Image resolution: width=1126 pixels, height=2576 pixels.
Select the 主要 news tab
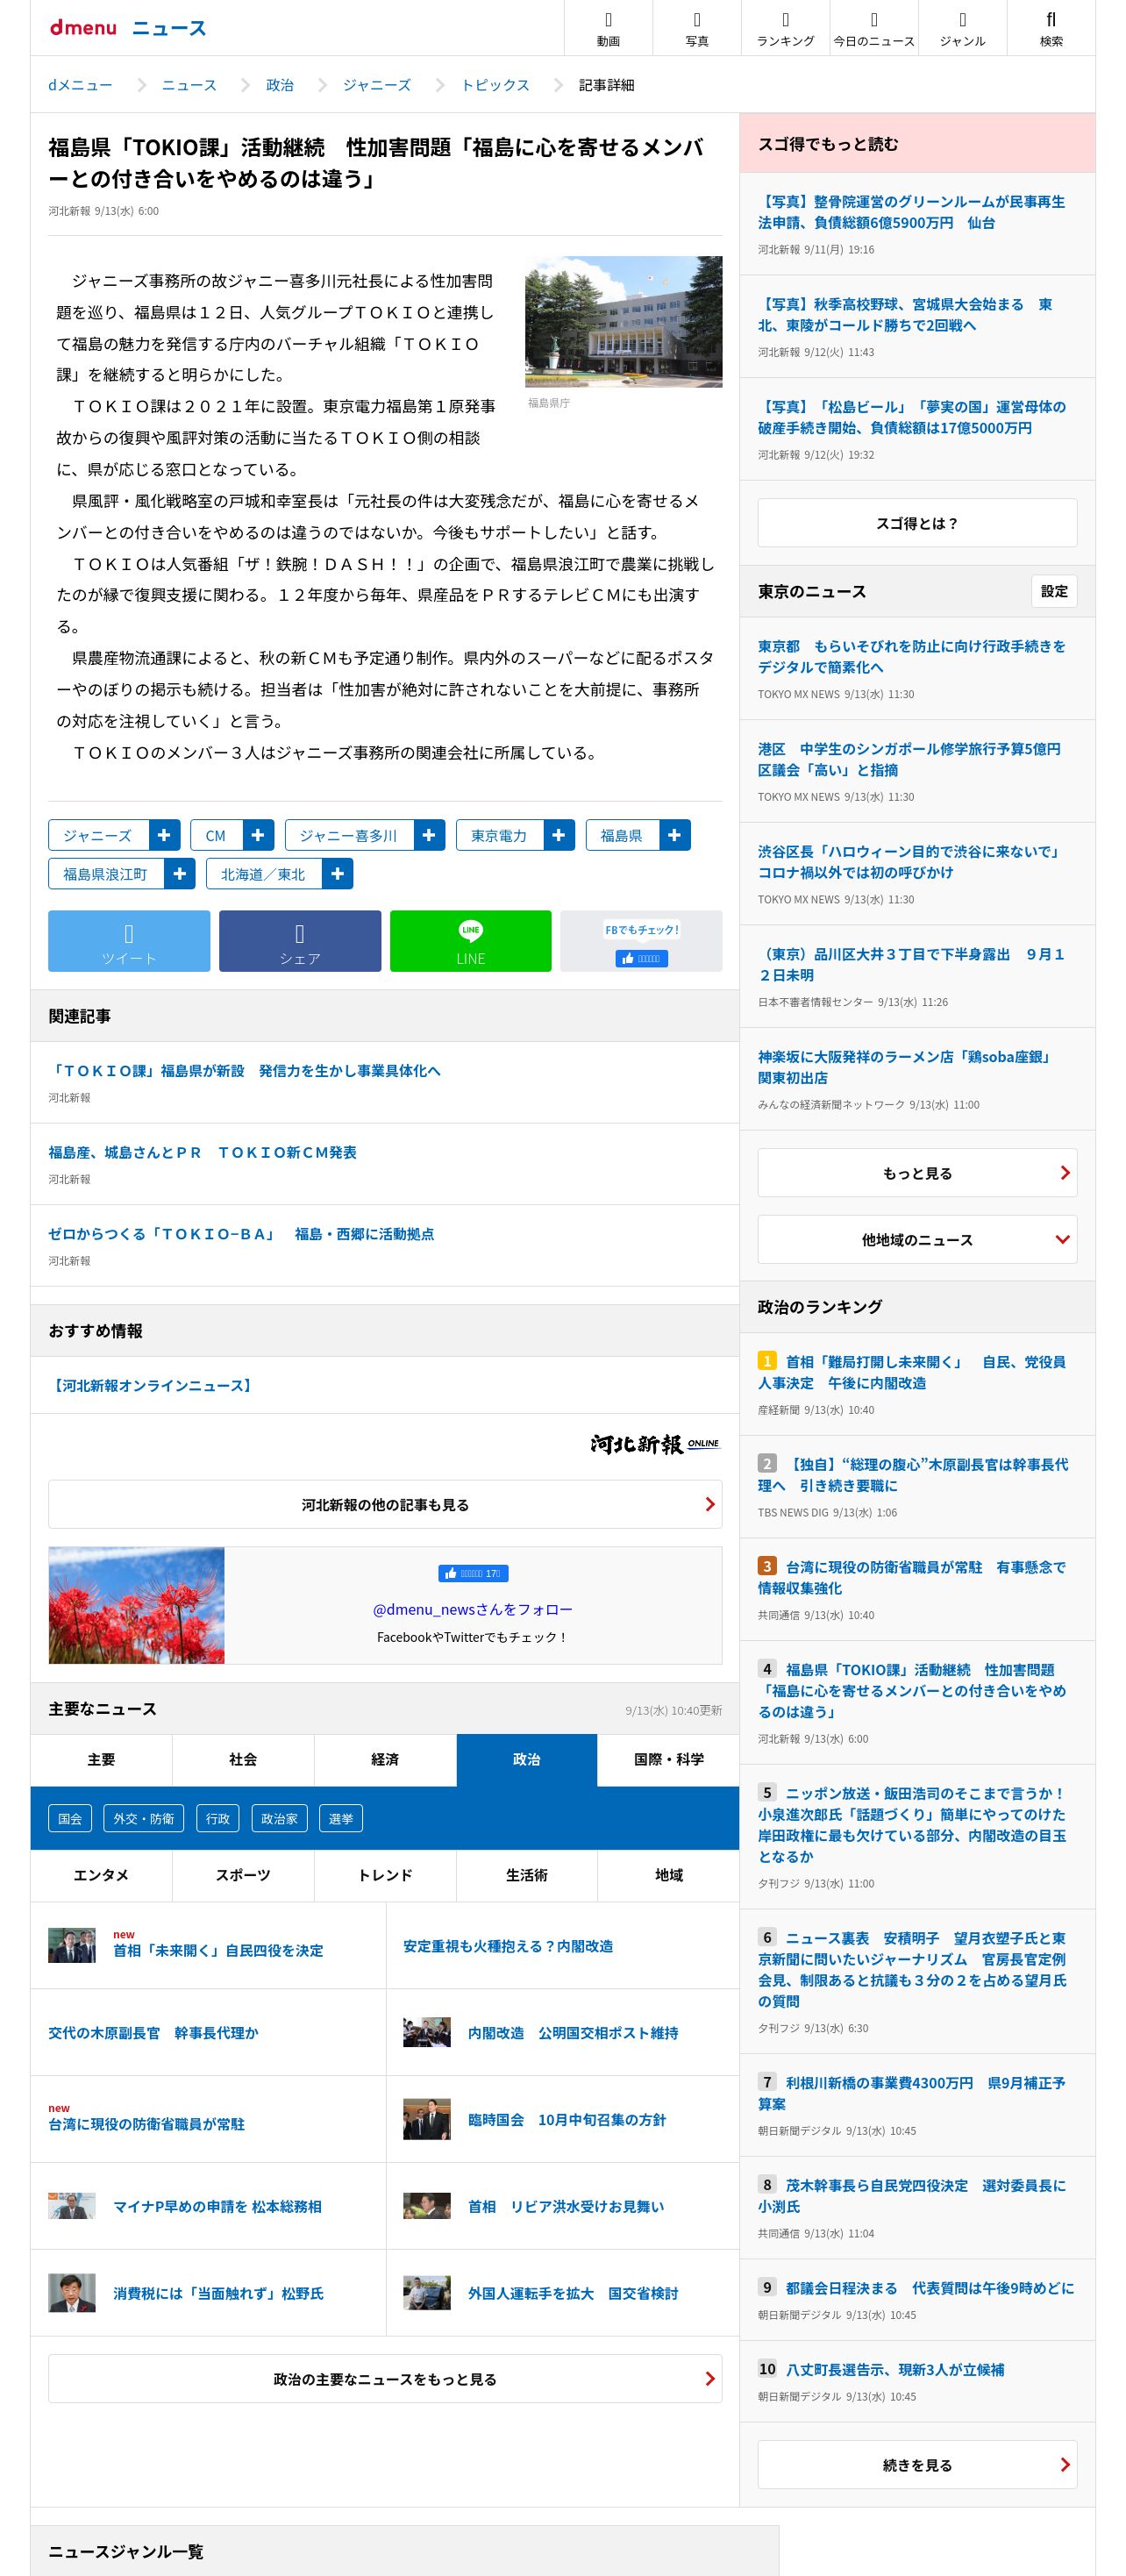pyautogui.click(x=101, y=1760)
